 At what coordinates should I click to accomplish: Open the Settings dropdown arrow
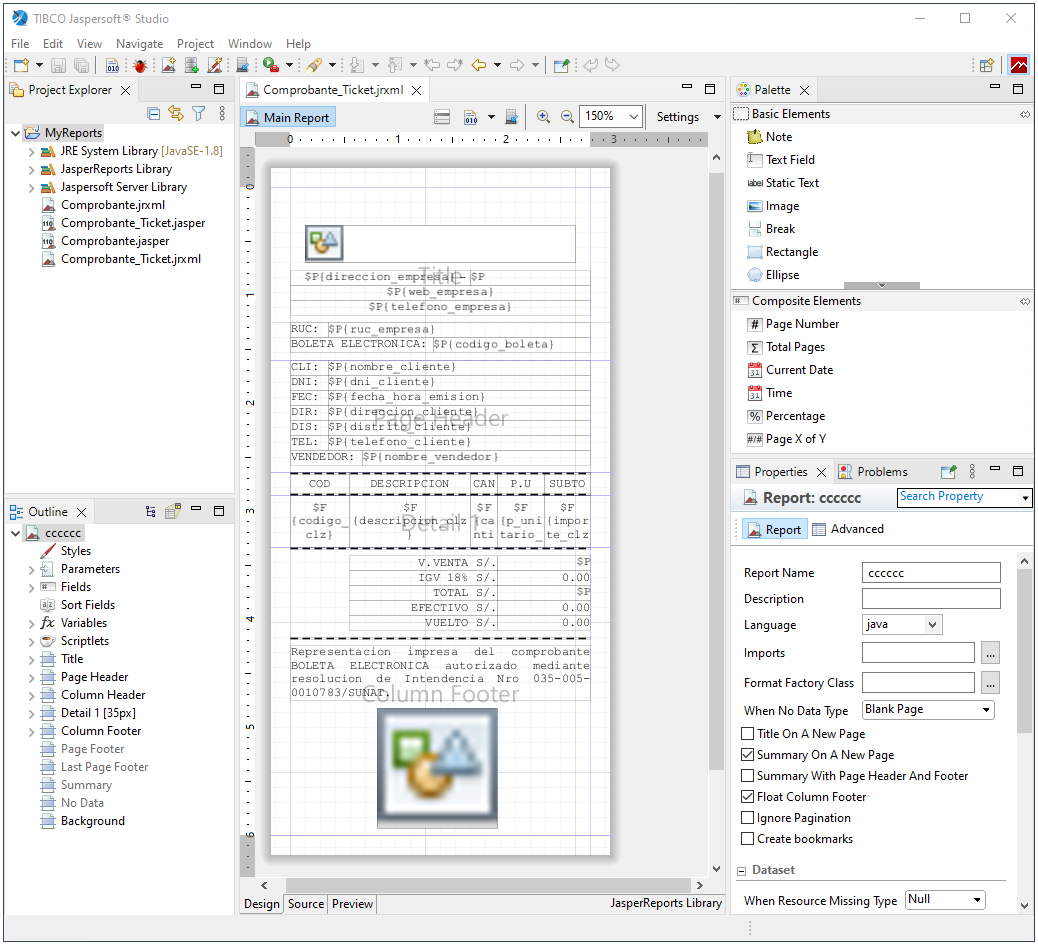717,117
